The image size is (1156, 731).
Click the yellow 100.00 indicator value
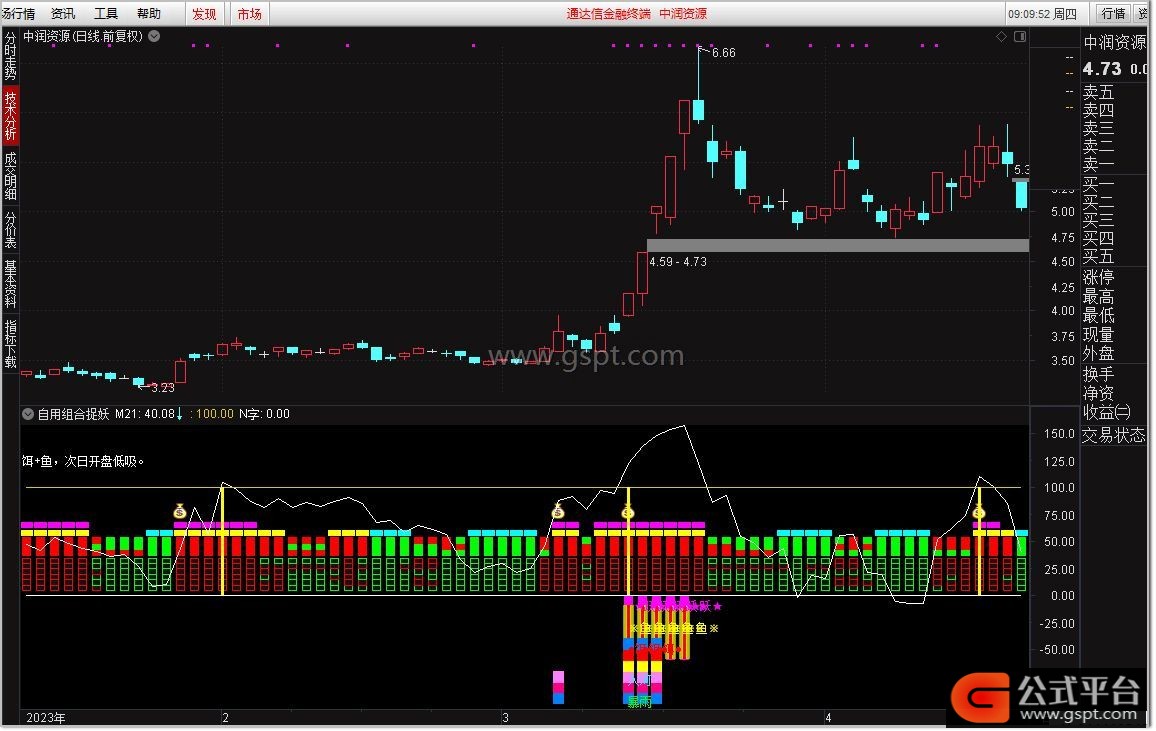[215, 415]
